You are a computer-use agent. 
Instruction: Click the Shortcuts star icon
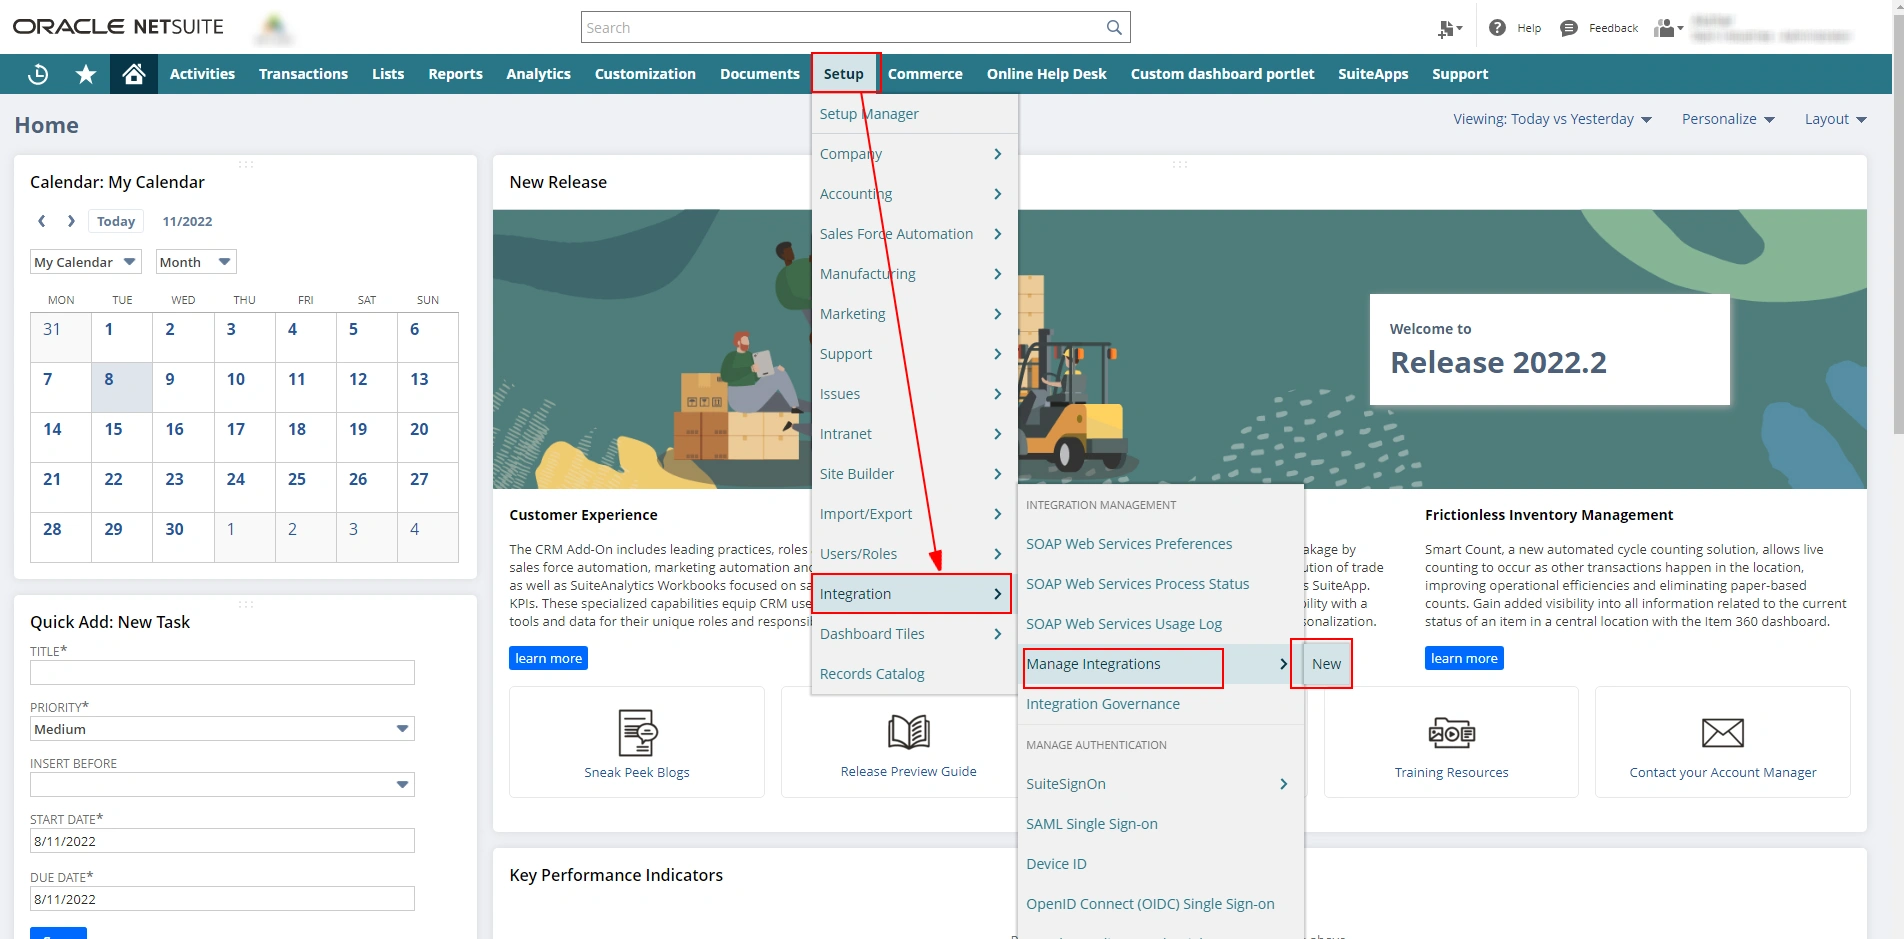click(86, 74)
